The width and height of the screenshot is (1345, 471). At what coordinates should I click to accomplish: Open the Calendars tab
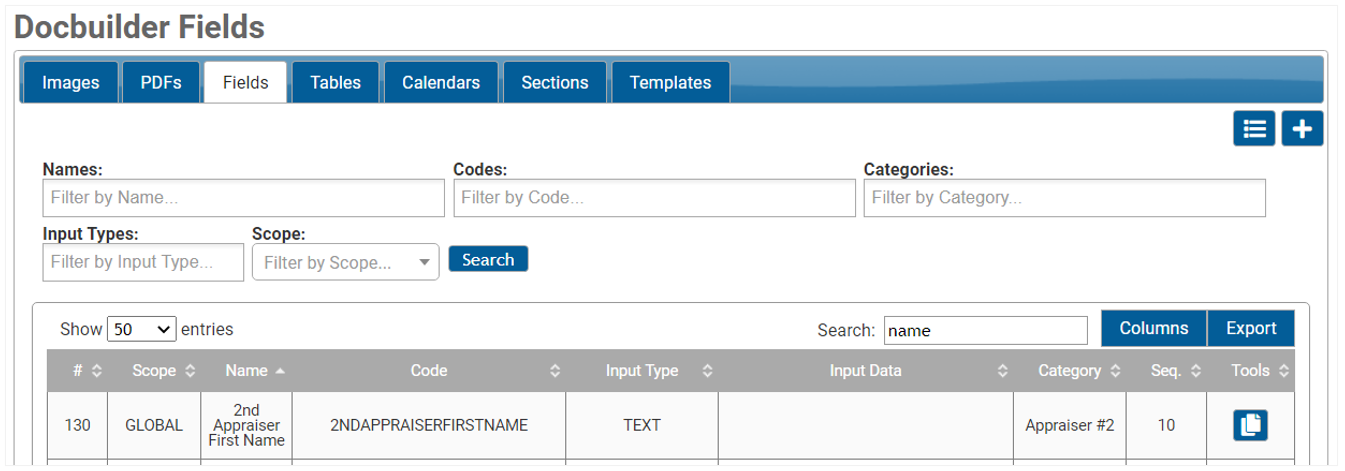click(x=441, y=83)
